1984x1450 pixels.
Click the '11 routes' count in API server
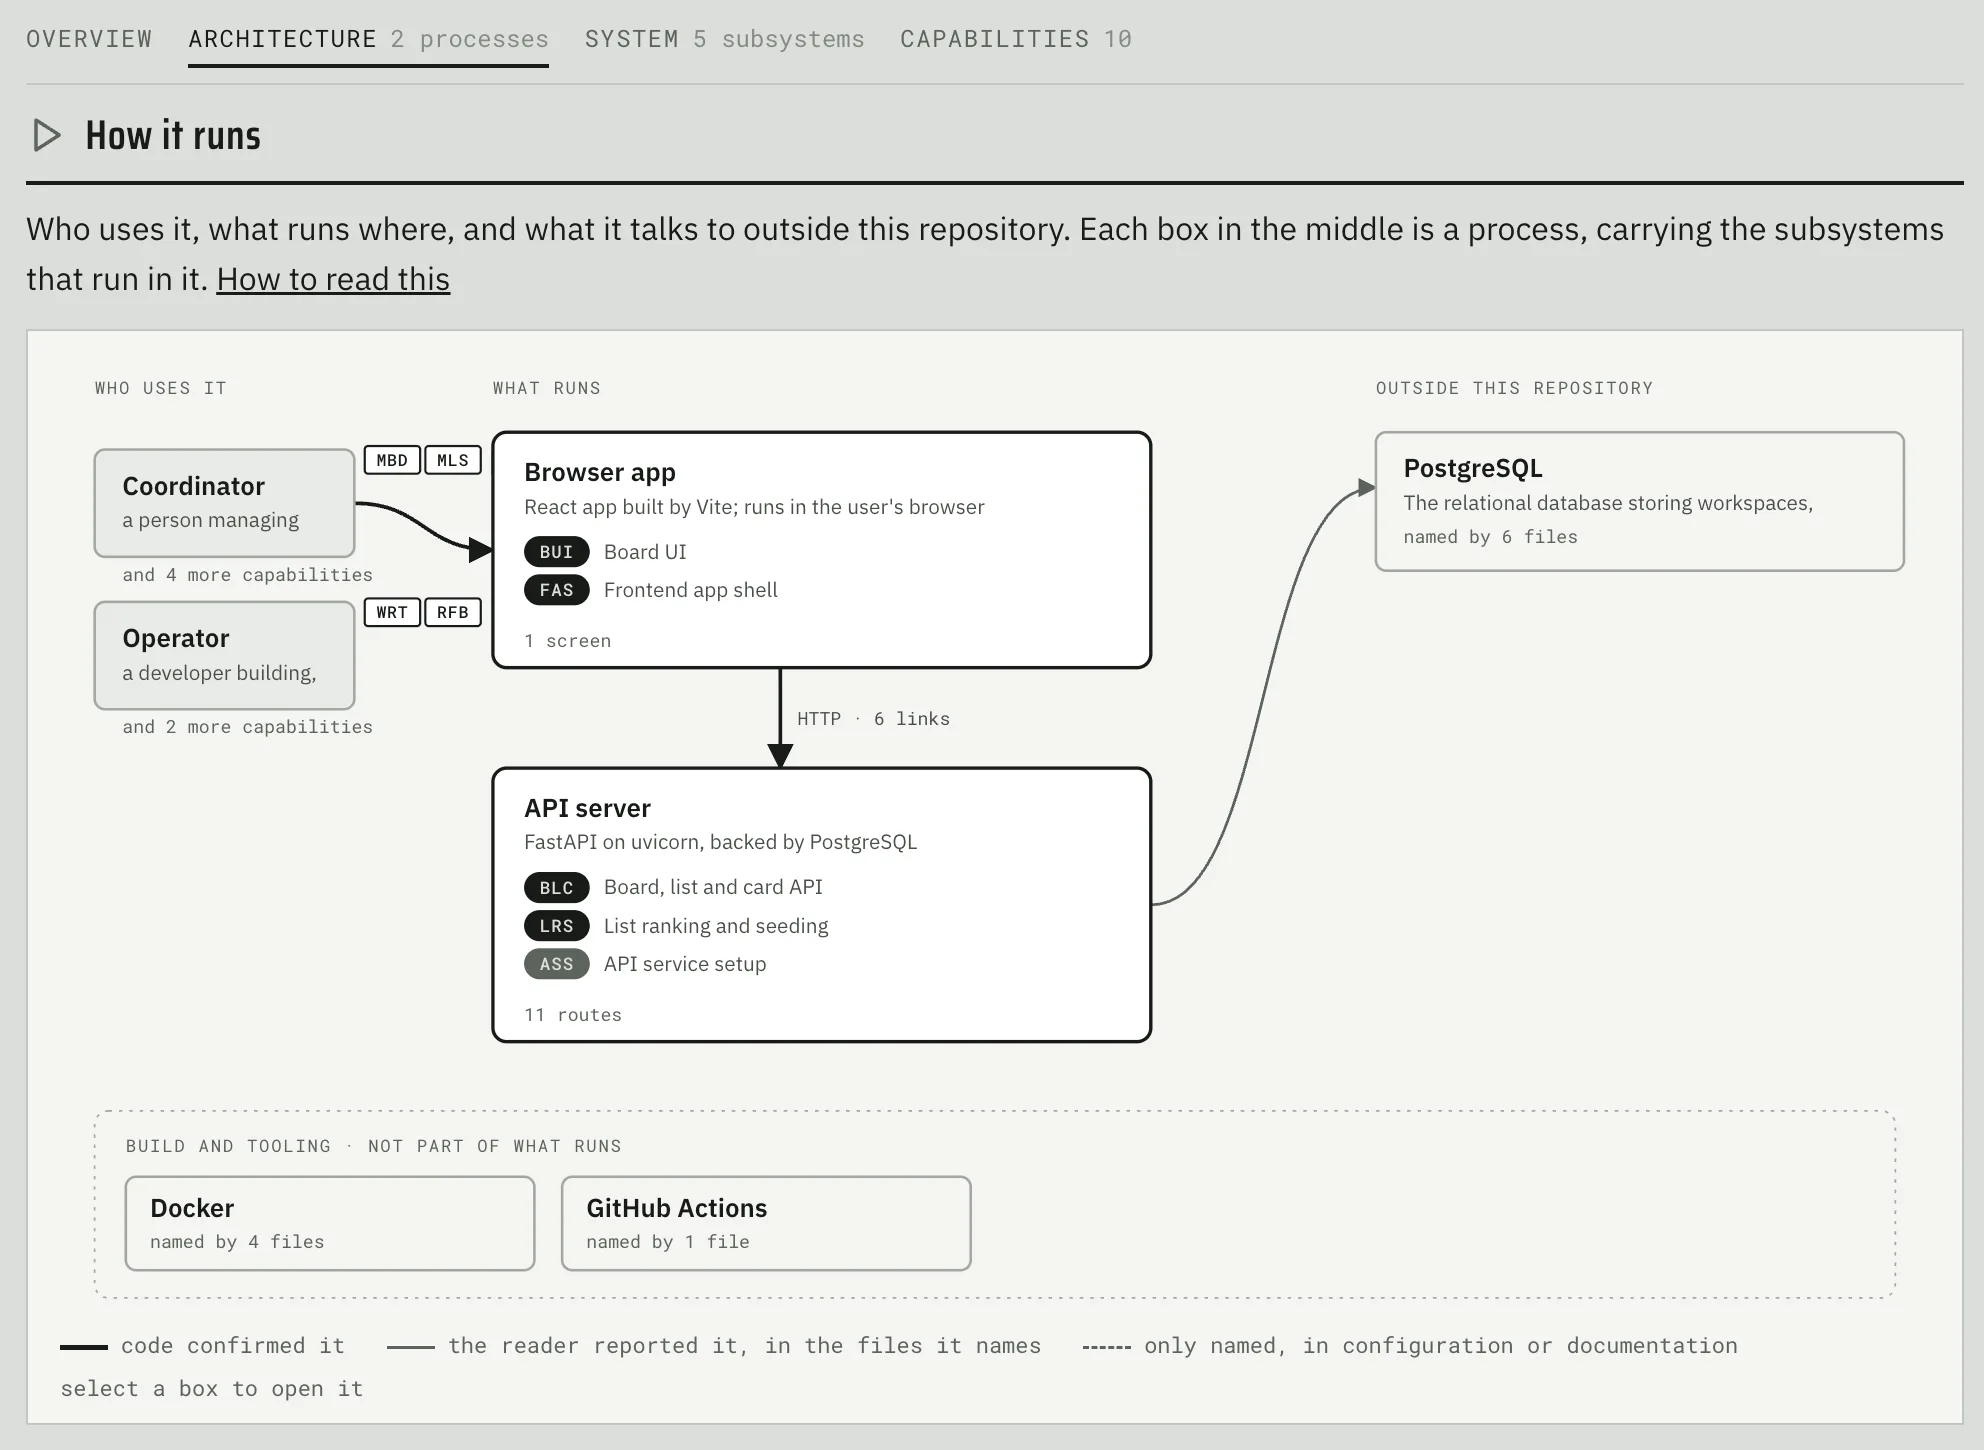[573, 1015]
